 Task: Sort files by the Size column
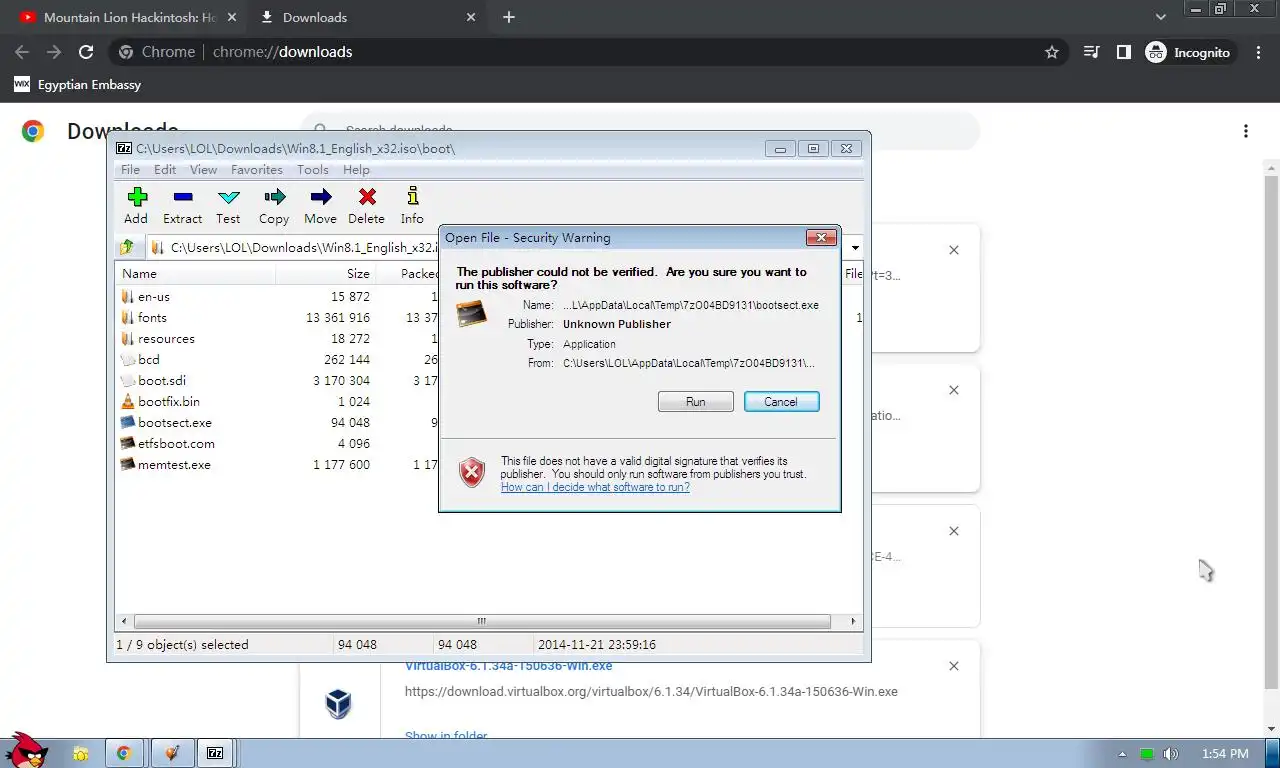click(x=326, y=273)
